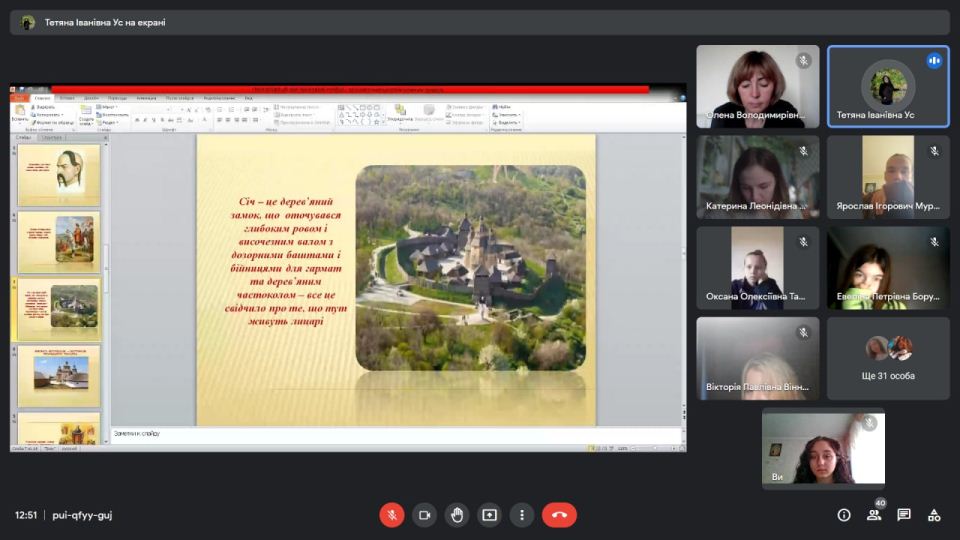The width and height of the screenshot is (960, 540).
Task: Click the meeting code pui-qfyy-guj
Action: click(x=82, y=515)
